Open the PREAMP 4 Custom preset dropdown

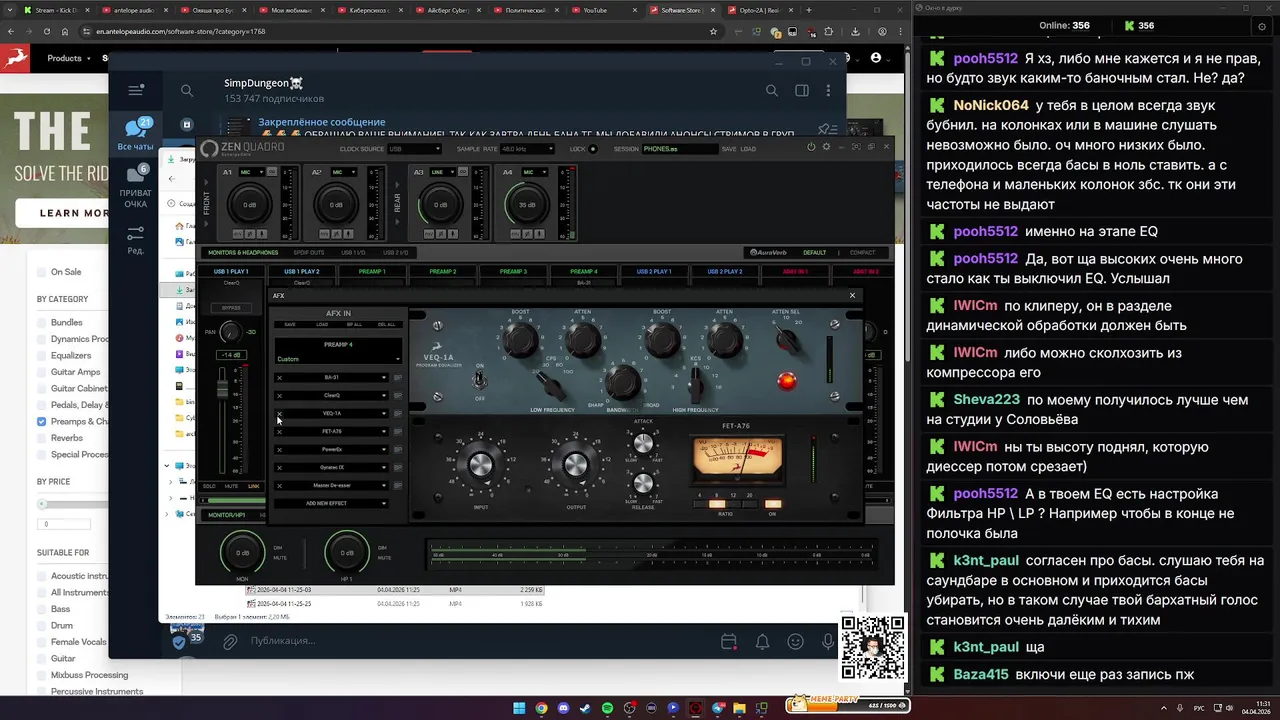pyautogui.click(x=338, y=358)
